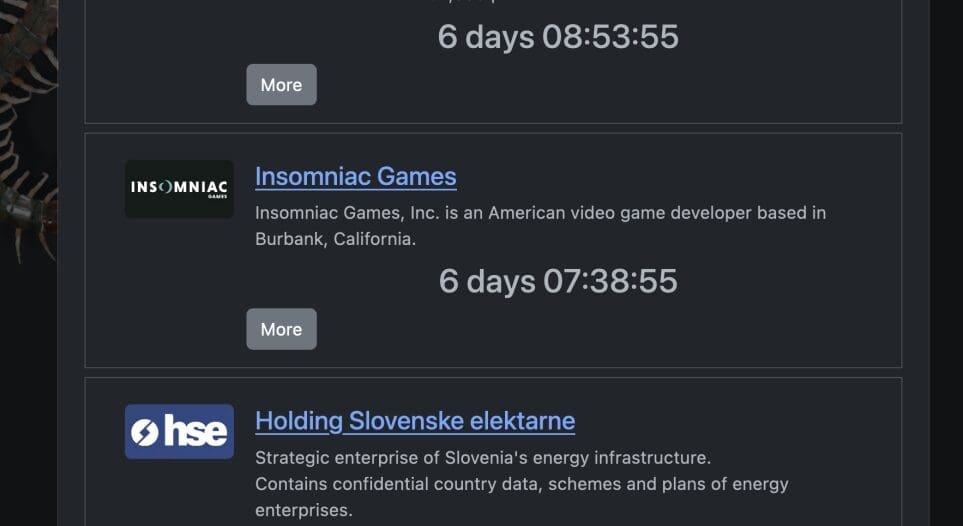Open the Holding Slovenske elektarne link

pos(415,421)
